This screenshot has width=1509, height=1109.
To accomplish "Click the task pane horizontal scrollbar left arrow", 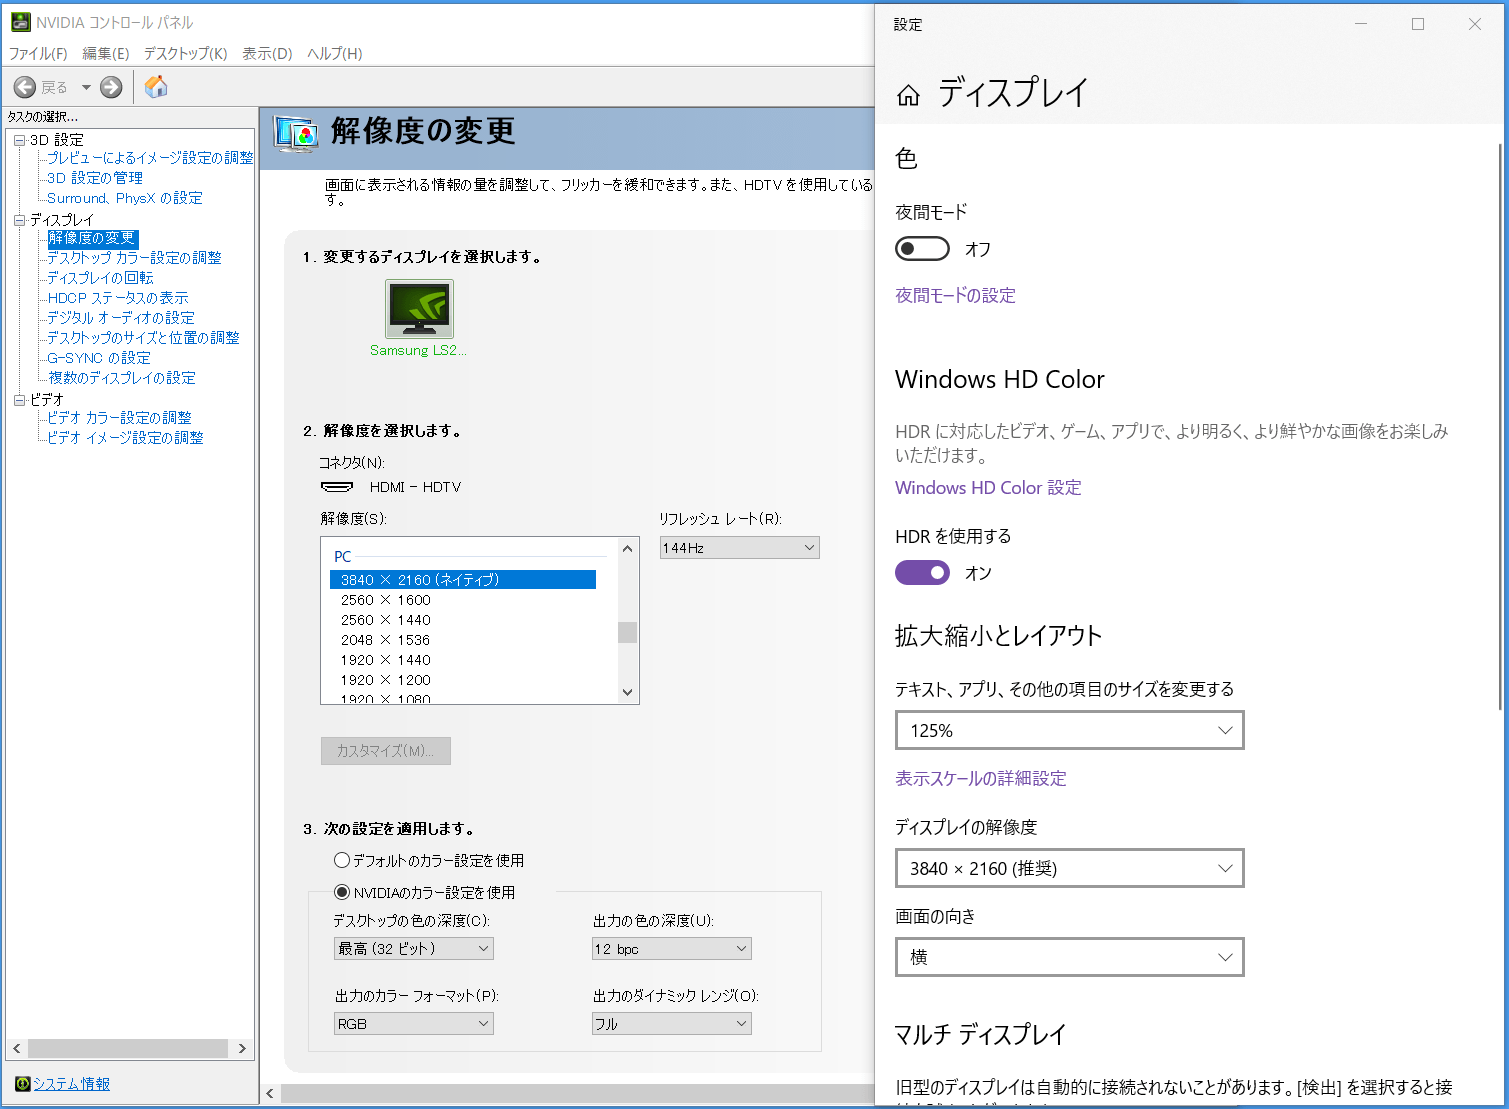I will (16, 1049).
